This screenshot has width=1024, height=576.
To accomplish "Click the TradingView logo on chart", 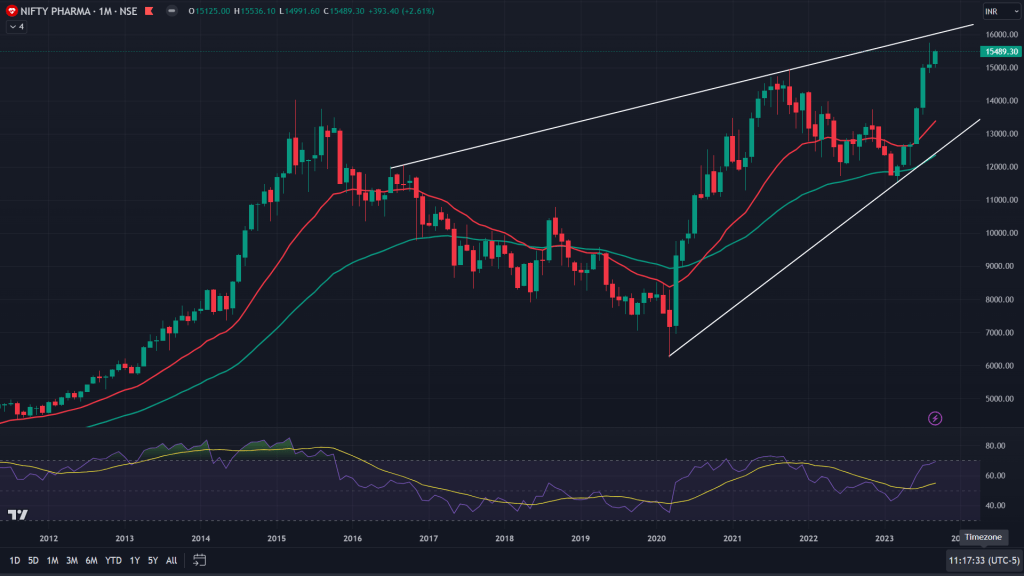I will [x=18, y=515].
